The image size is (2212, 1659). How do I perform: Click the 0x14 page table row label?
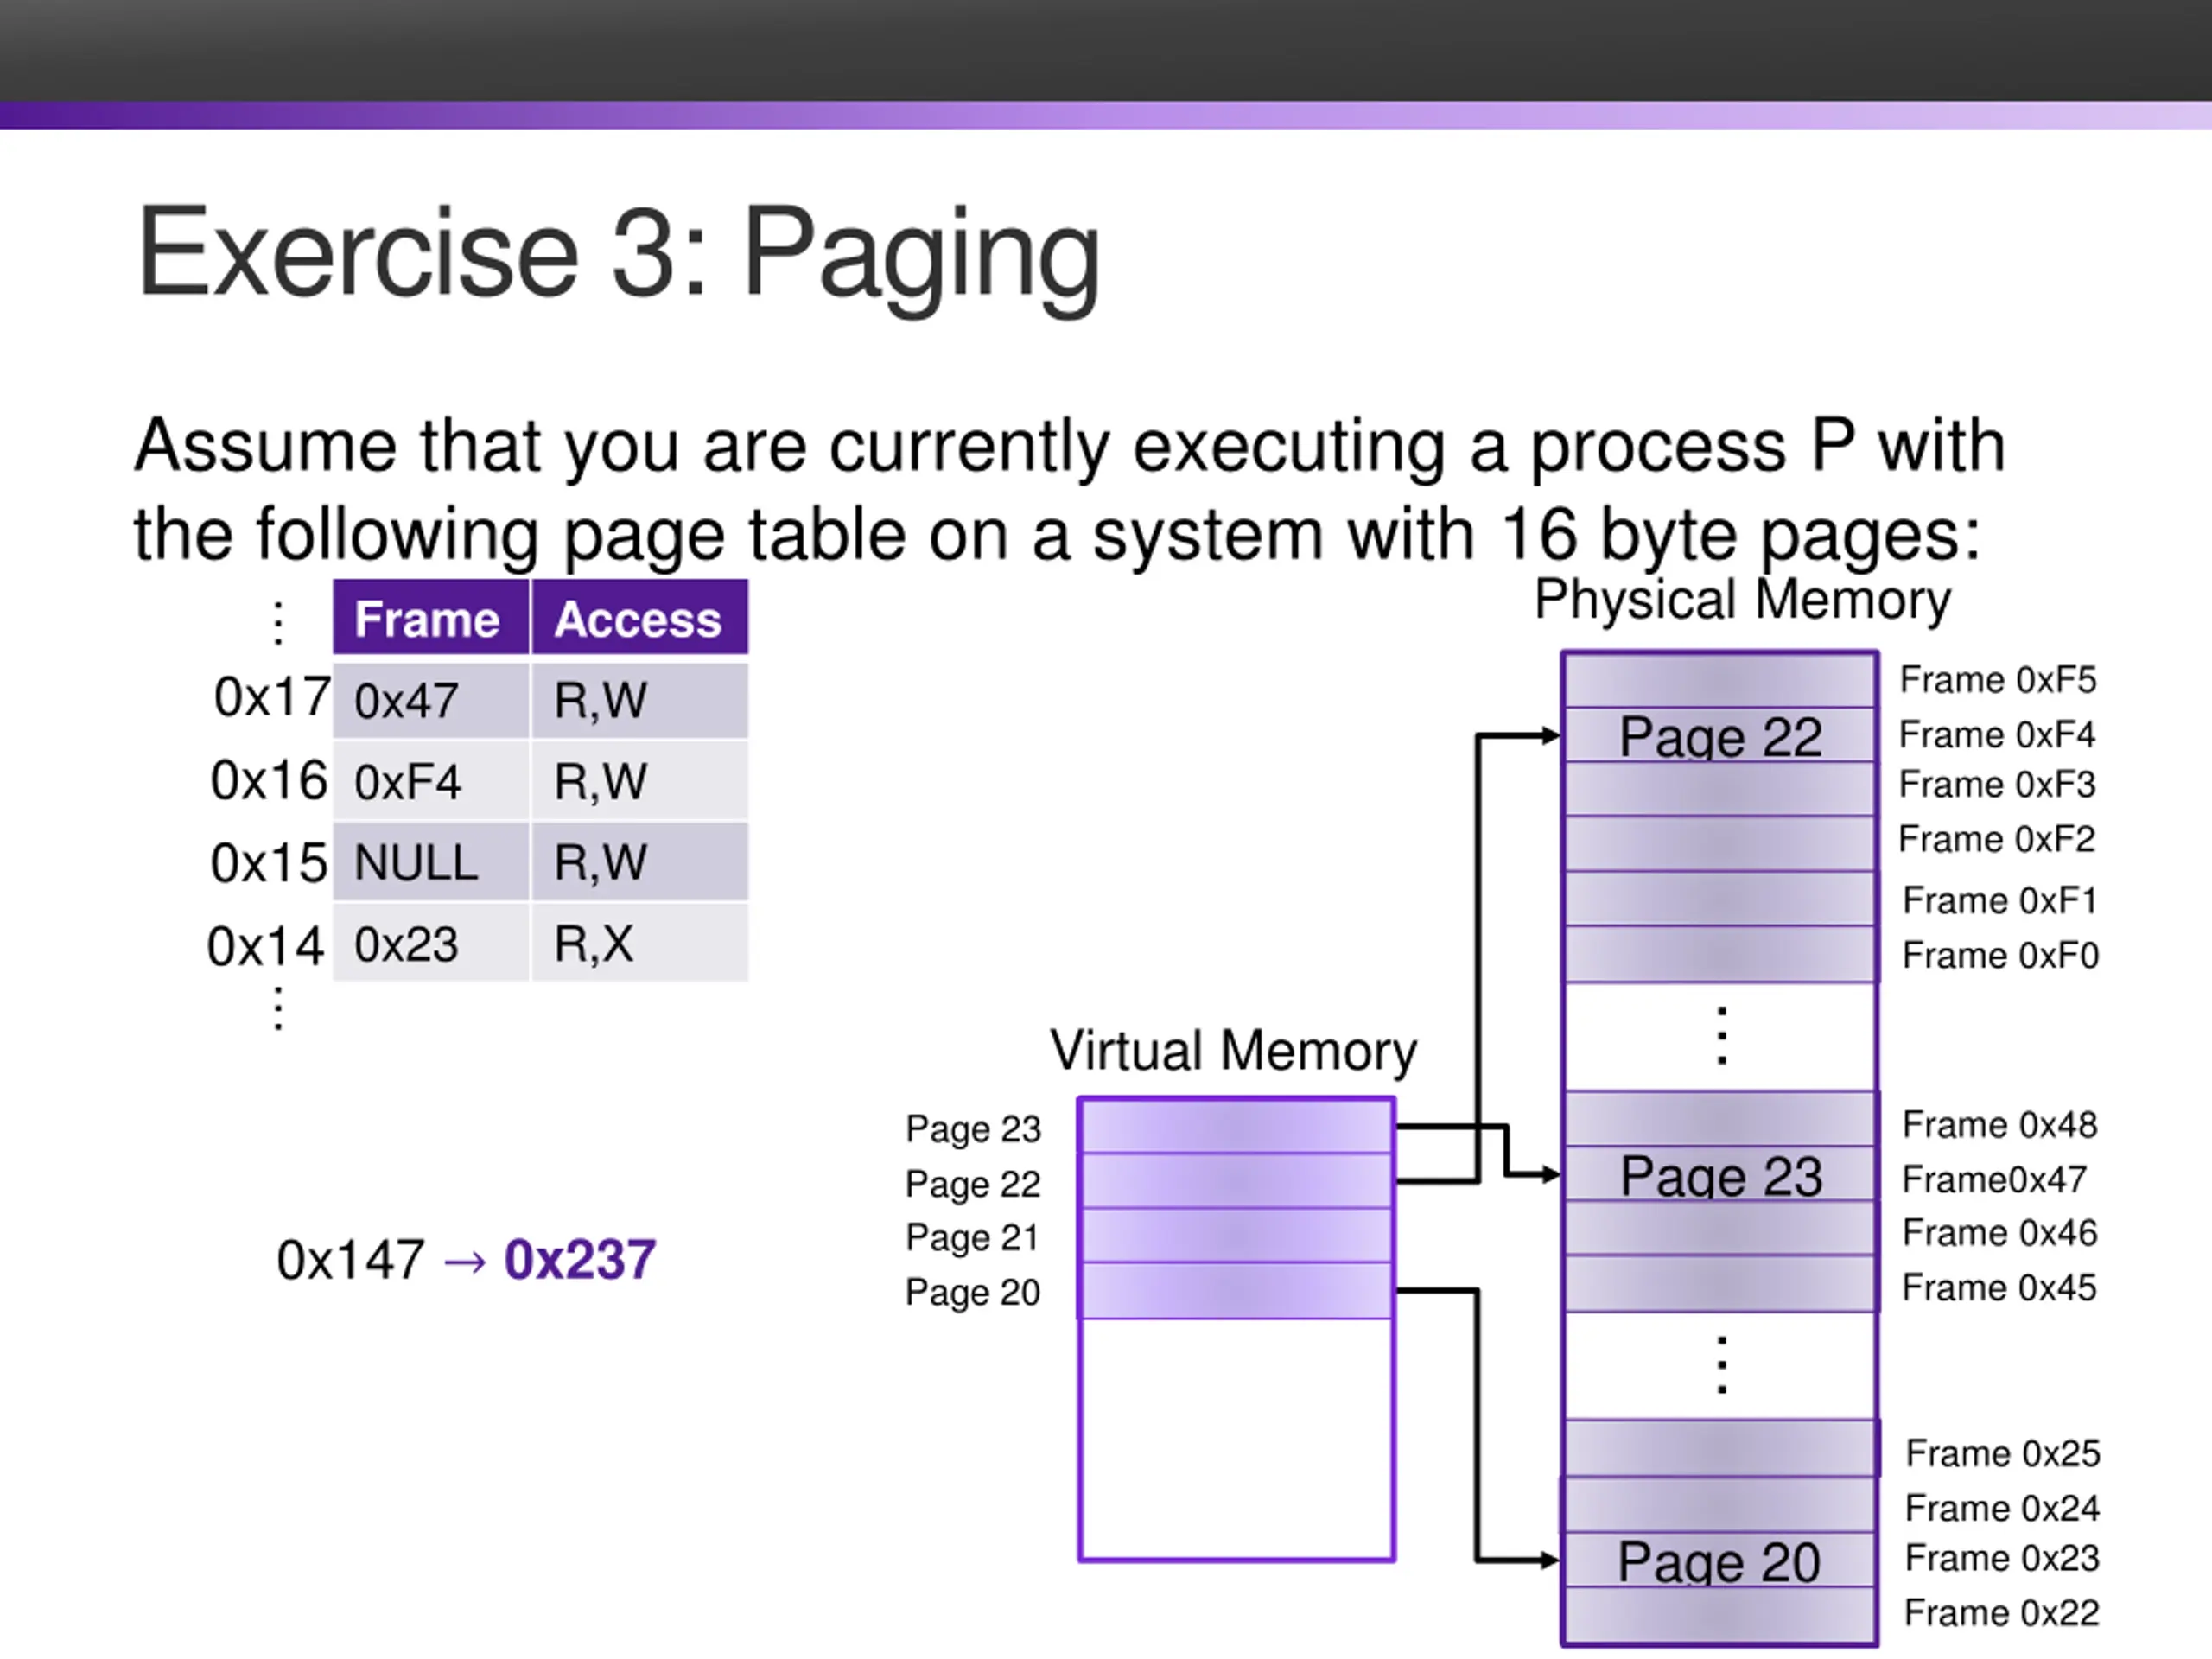click(x=265, y=946)
